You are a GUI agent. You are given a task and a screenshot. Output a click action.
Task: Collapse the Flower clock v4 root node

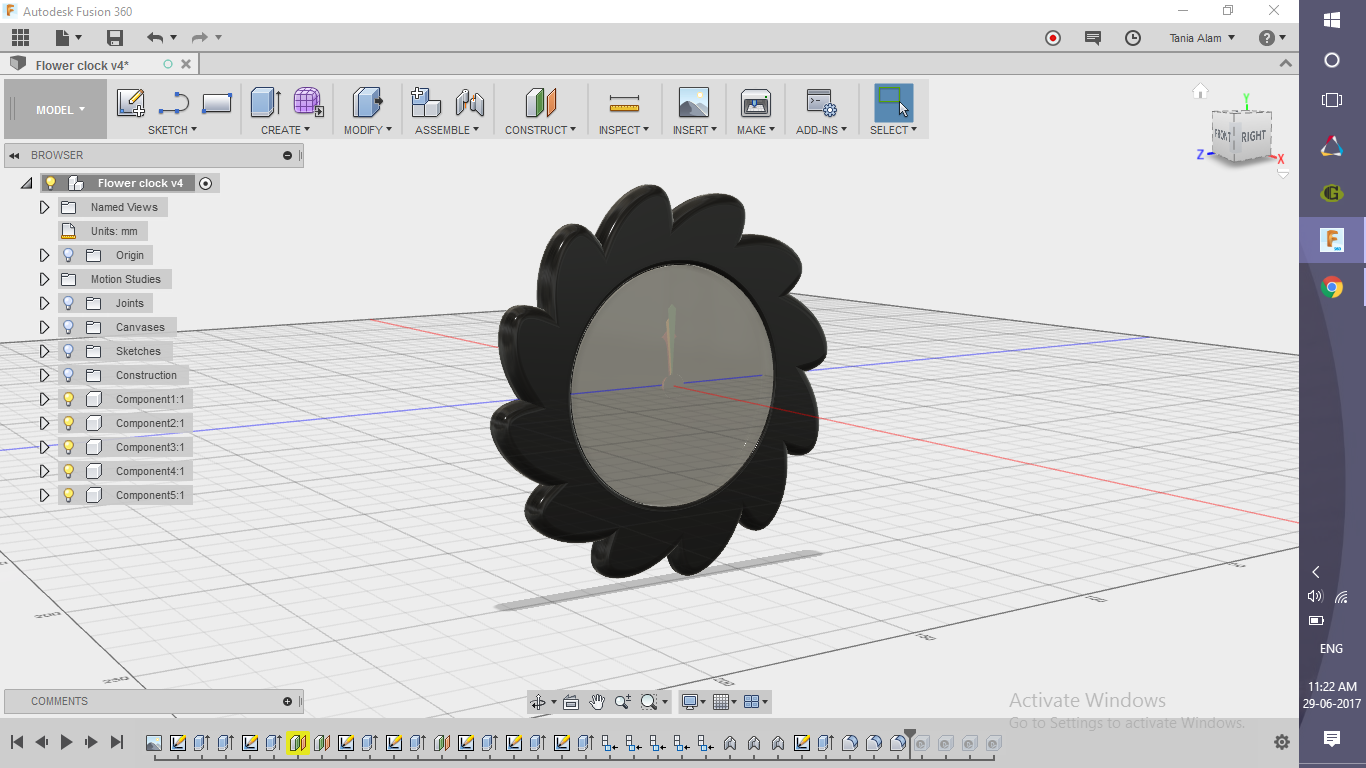pos(26,183)
